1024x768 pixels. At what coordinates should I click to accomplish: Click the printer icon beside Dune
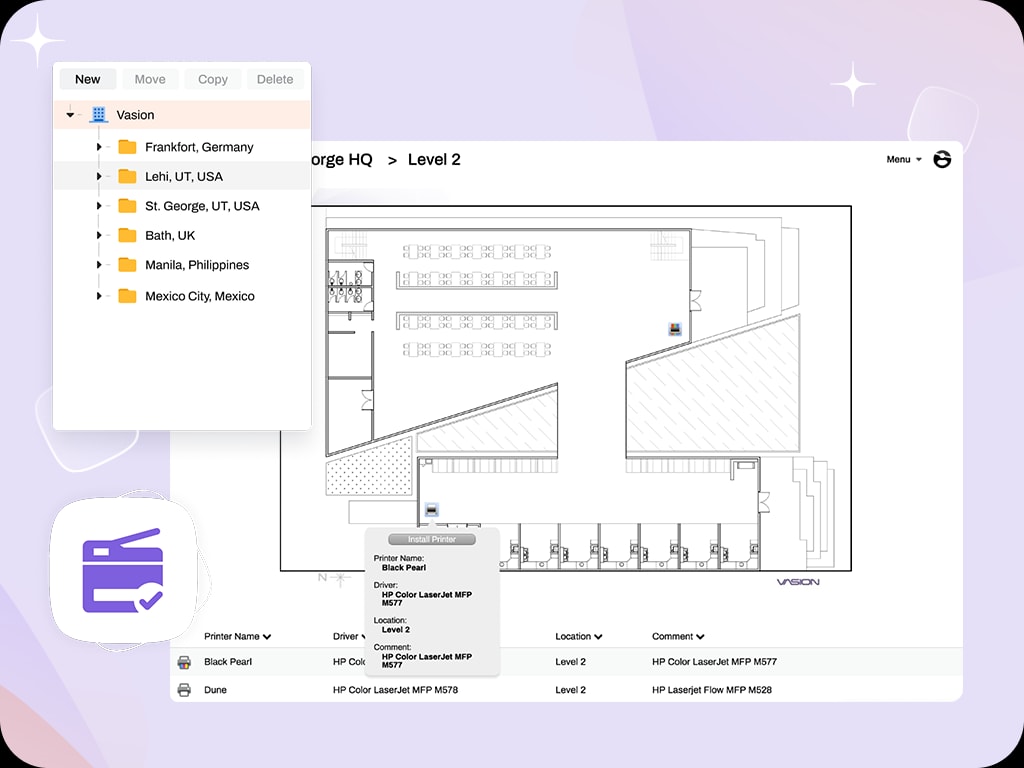184,690
